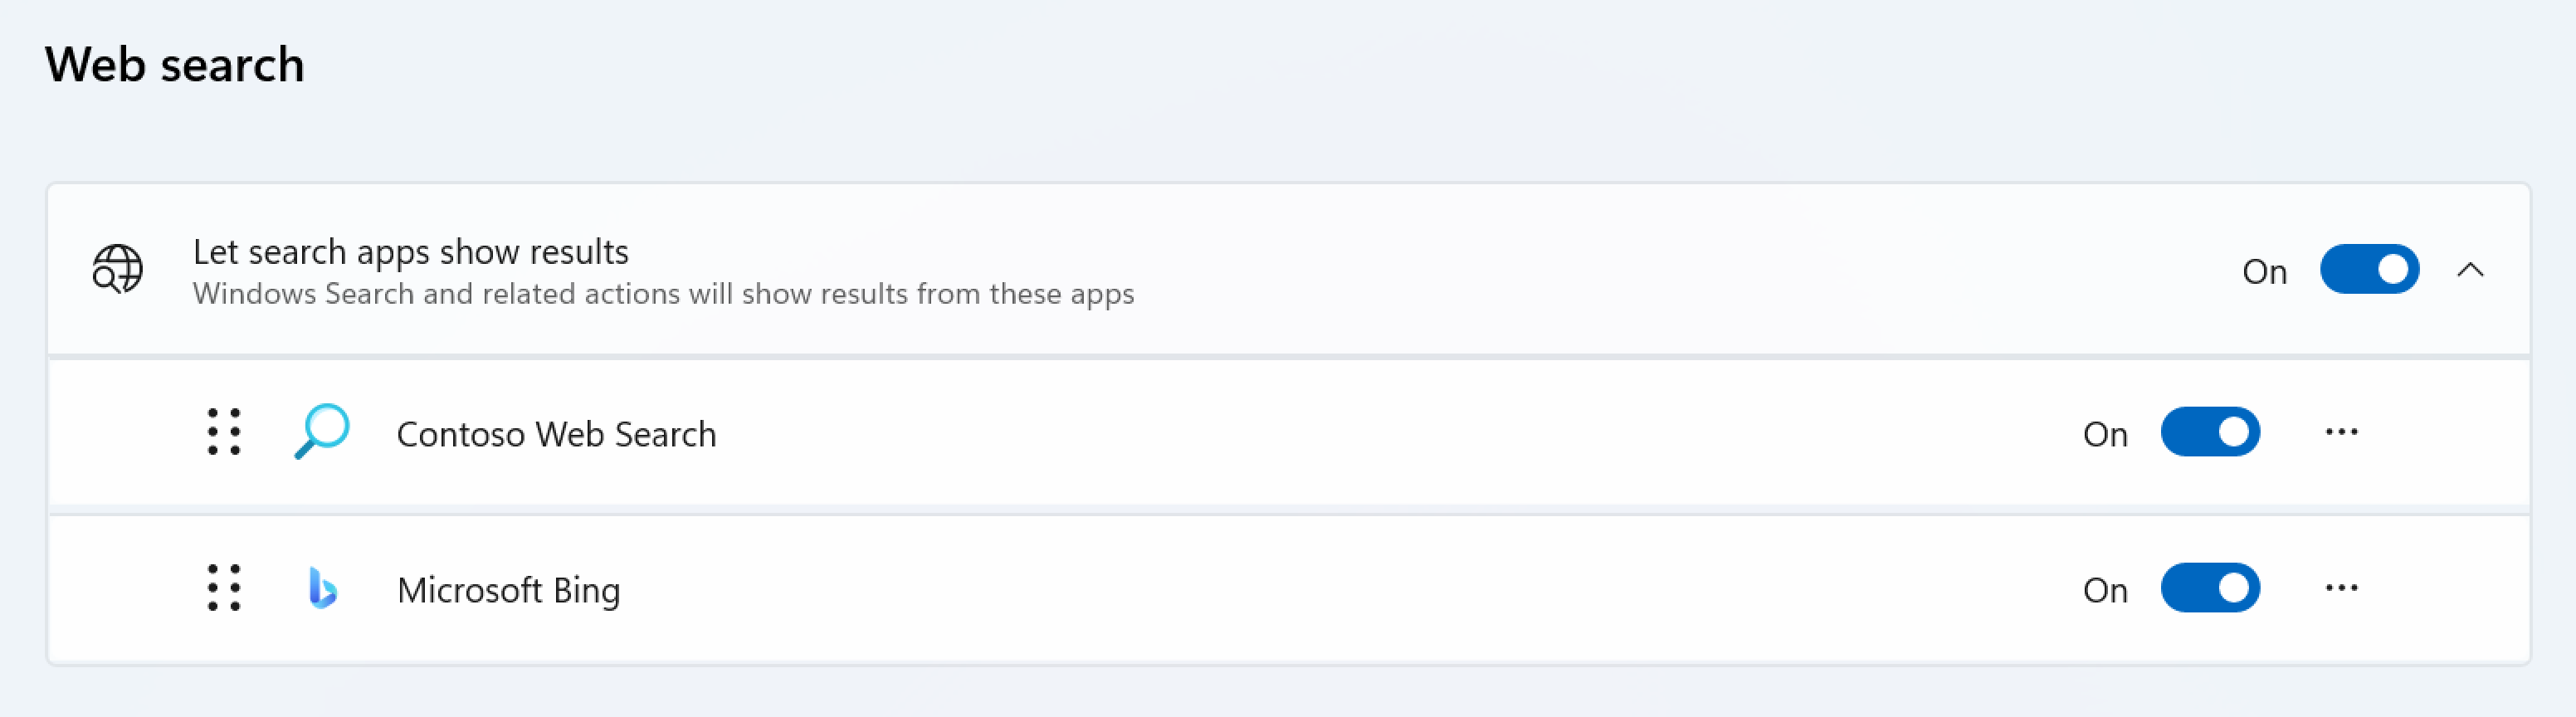Click the On label beside Bing toggle

(x=2105, y=590)
